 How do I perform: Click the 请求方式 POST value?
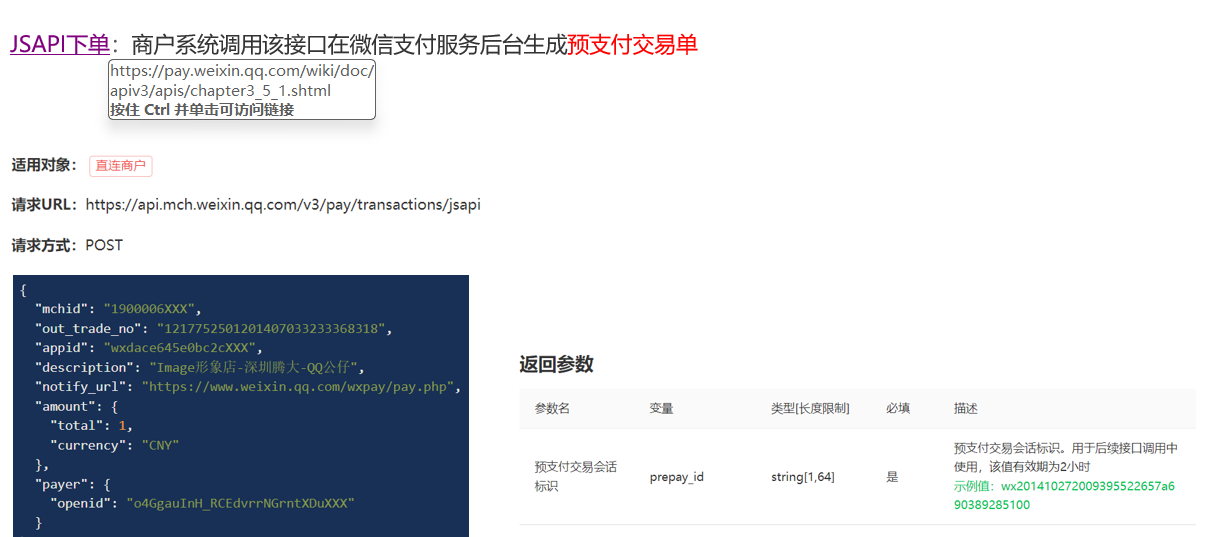[x=104, y=245]
